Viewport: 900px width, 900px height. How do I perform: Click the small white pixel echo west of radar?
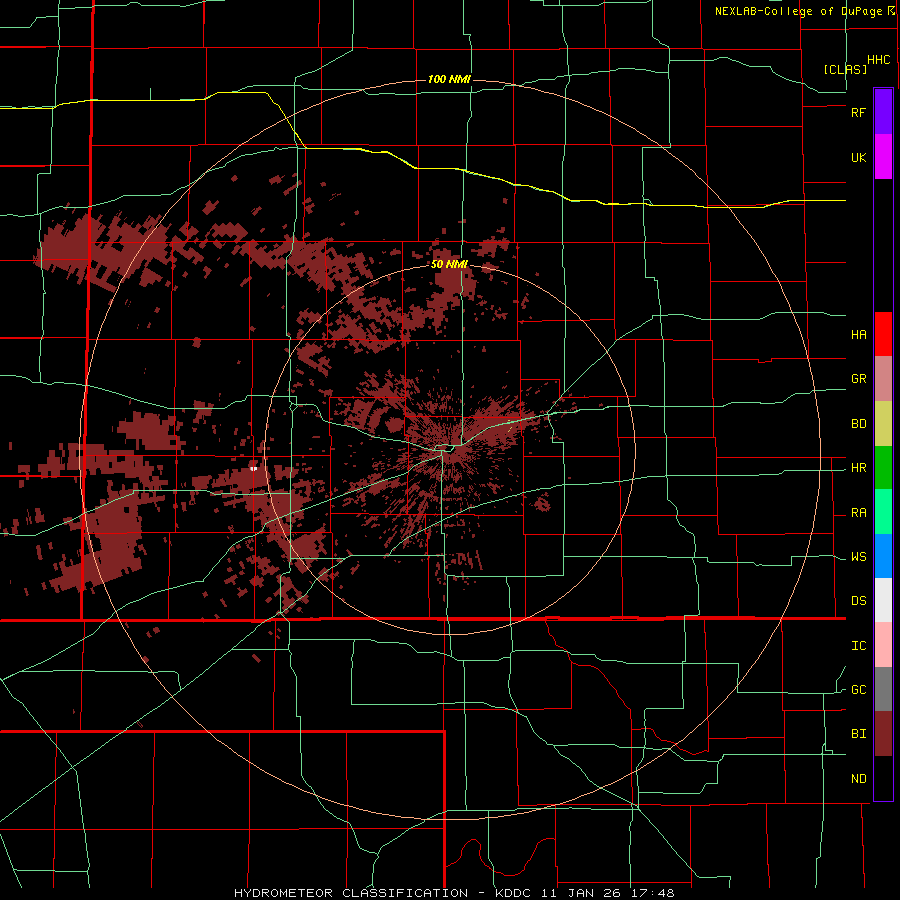point(254,468)
